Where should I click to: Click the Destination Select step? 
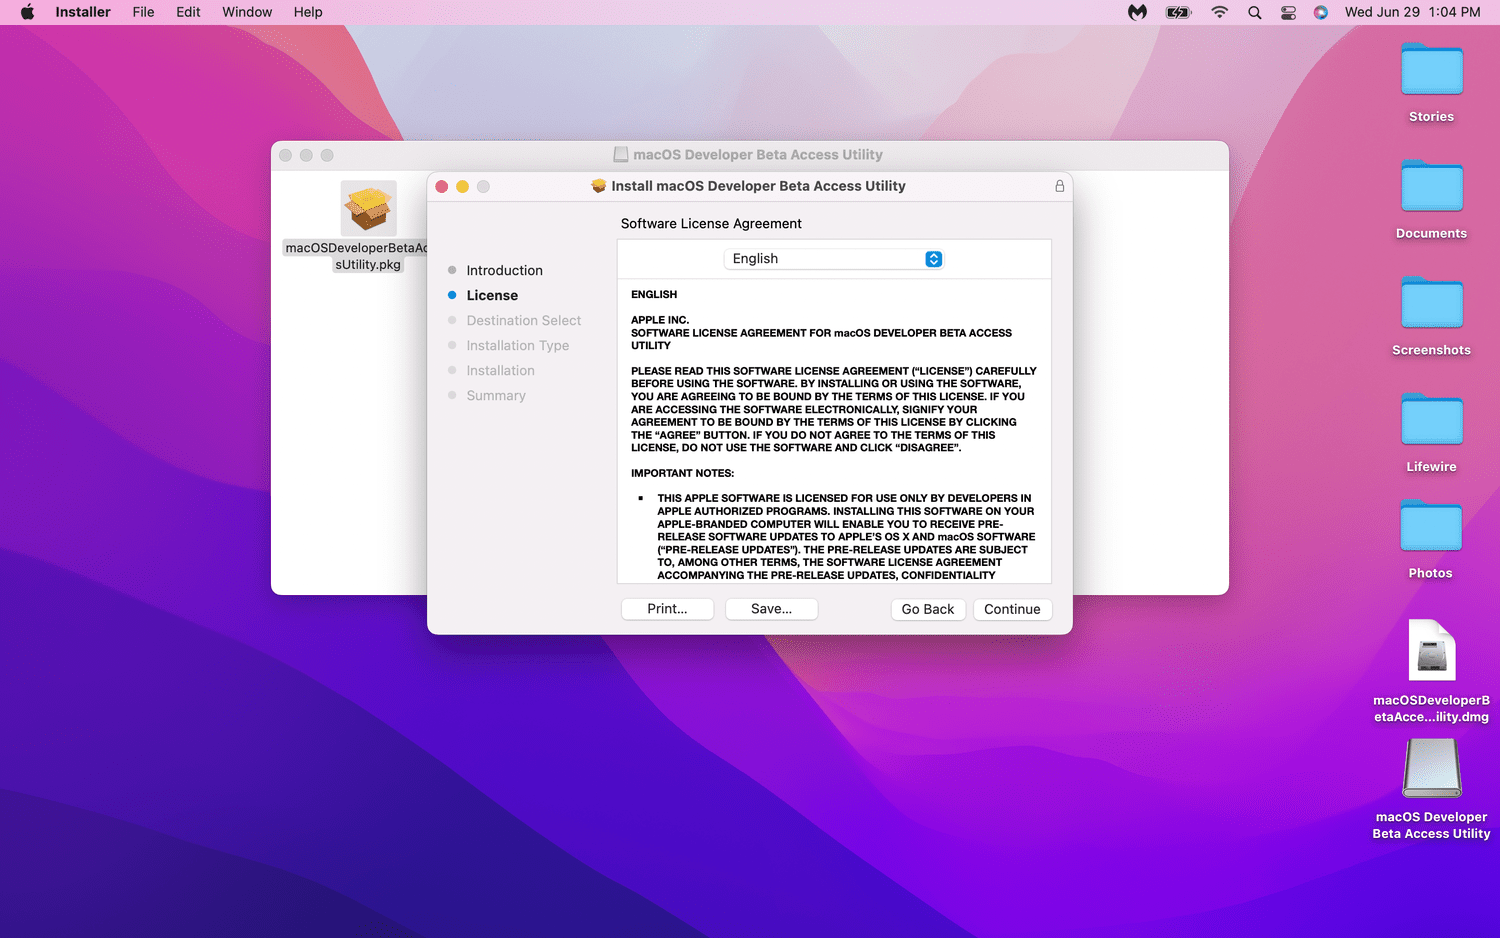click(523, 321)
